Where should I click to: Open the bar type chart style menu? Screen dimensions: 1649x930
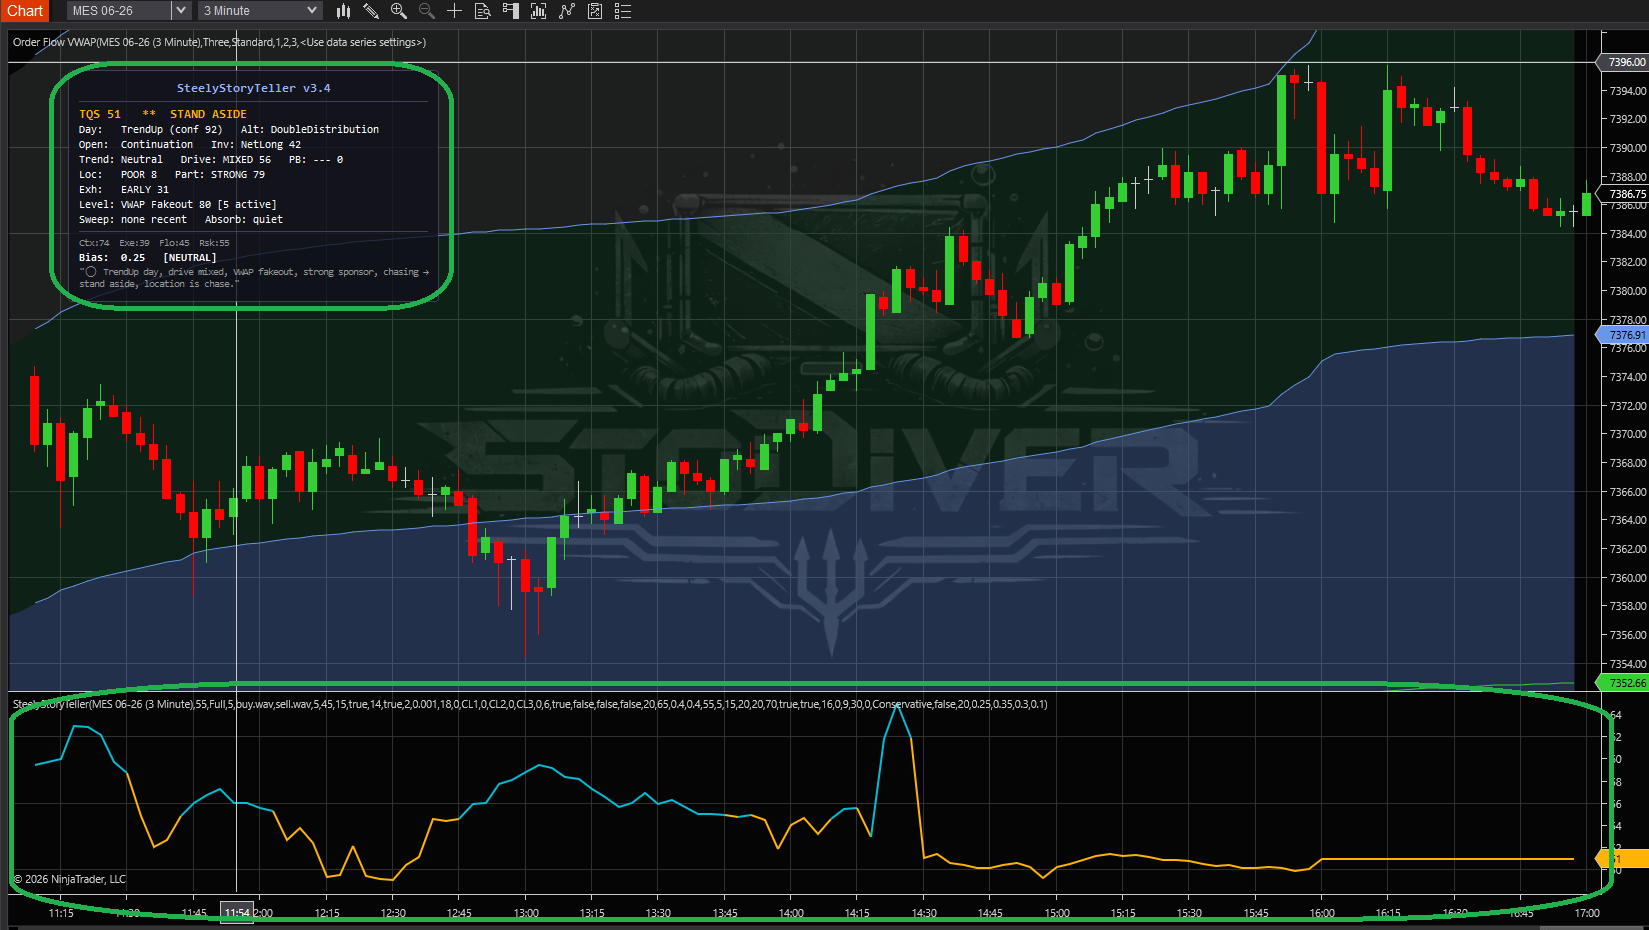click(343, 11)
